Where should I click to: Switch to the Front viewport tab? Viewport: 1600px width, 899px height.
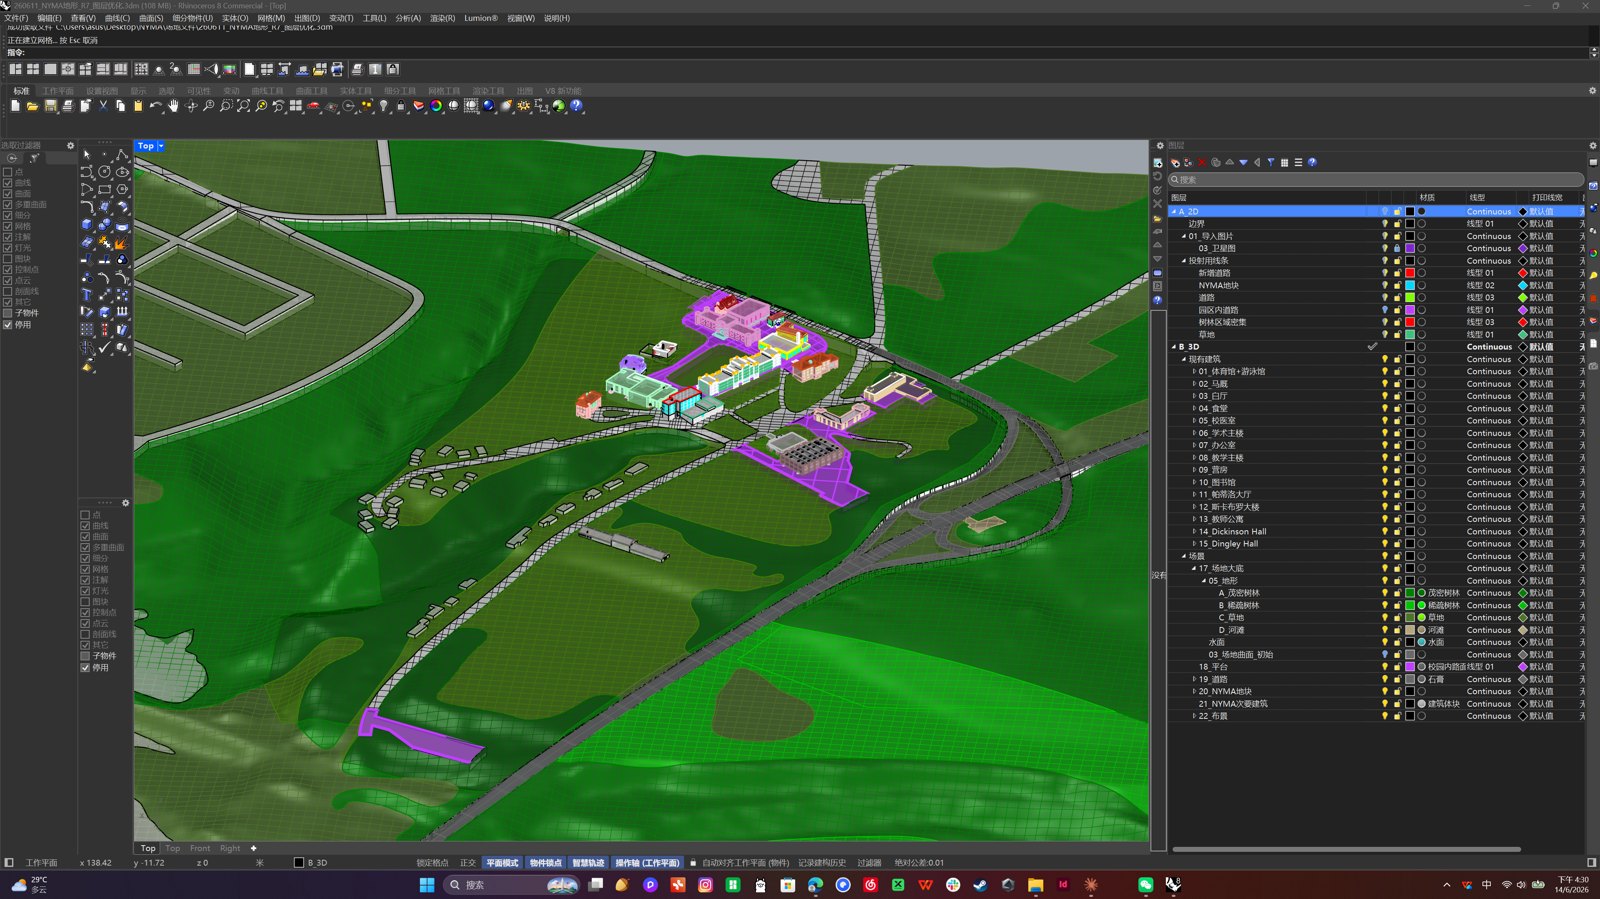pos(200,848)
